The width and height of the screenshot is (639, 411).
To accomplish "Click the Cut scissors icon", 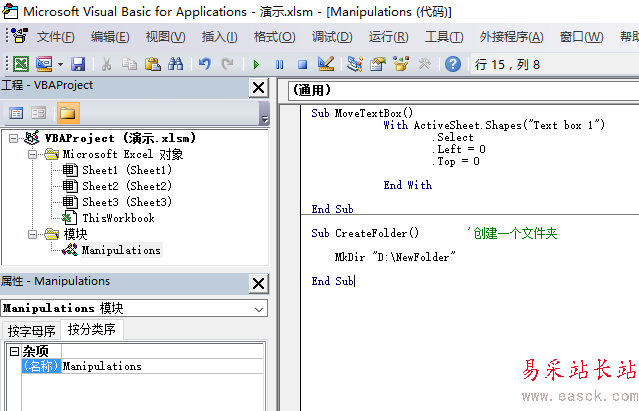I will click(106, 64).
